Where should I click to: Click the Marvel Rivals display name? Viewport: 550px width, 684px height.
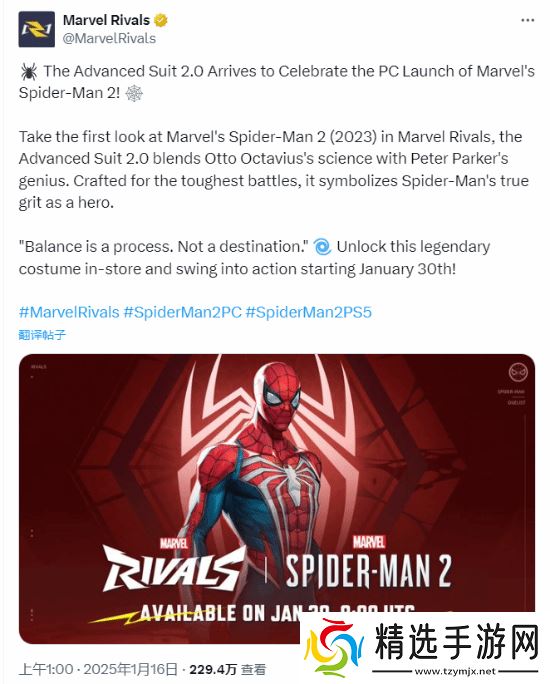click(x=106, y=20)
